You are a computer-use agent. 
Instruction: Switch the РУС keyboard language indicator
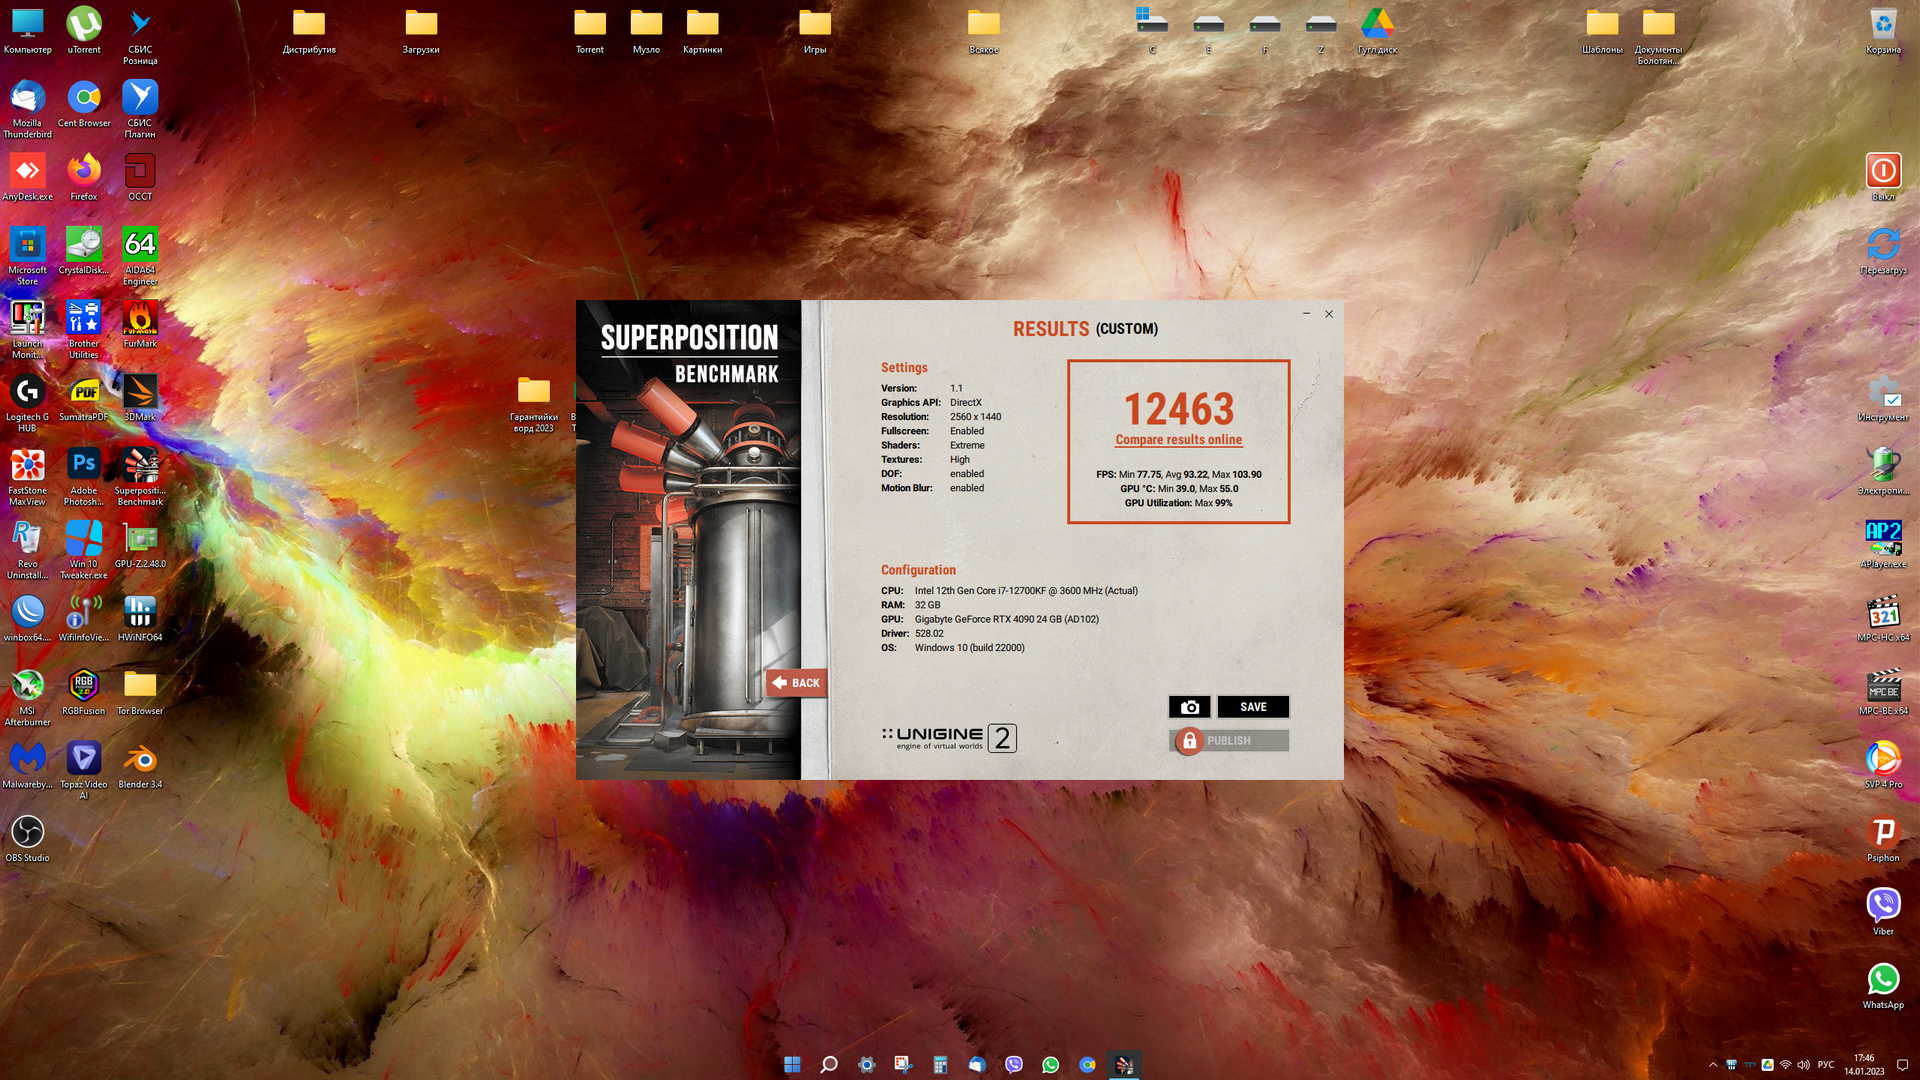(x=1826, y=1065)
